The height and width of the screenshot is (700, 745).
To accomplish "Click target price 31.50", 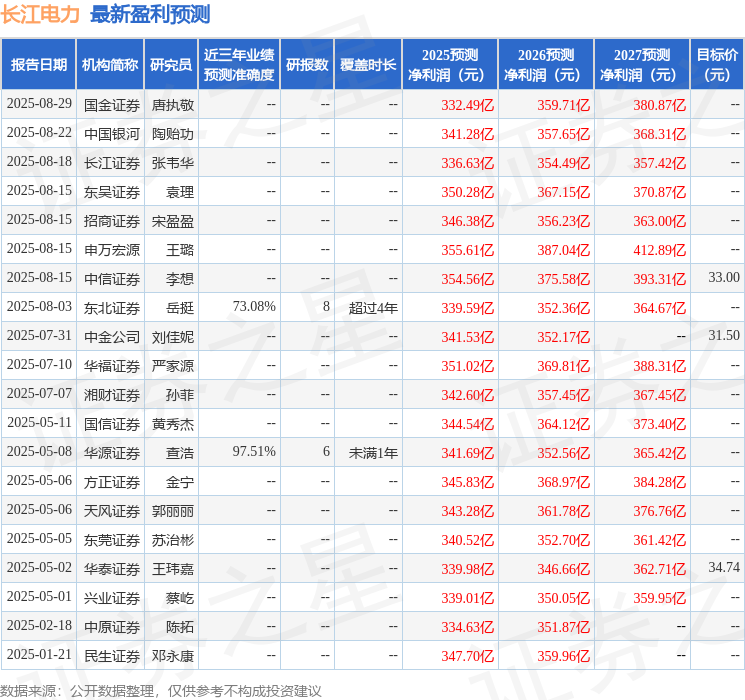I will click(x=724, y=335).
